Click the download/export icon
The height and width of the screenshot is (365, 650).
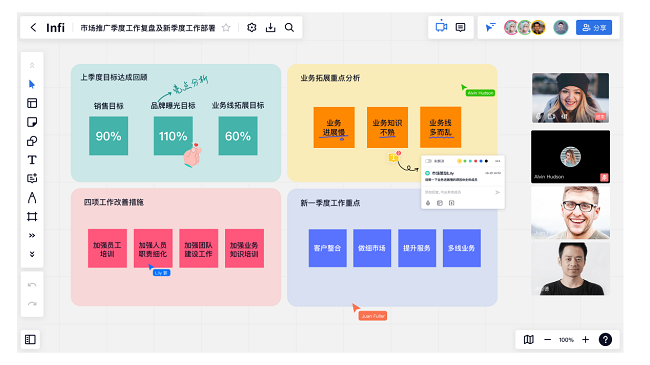click(x=271, y=27)
